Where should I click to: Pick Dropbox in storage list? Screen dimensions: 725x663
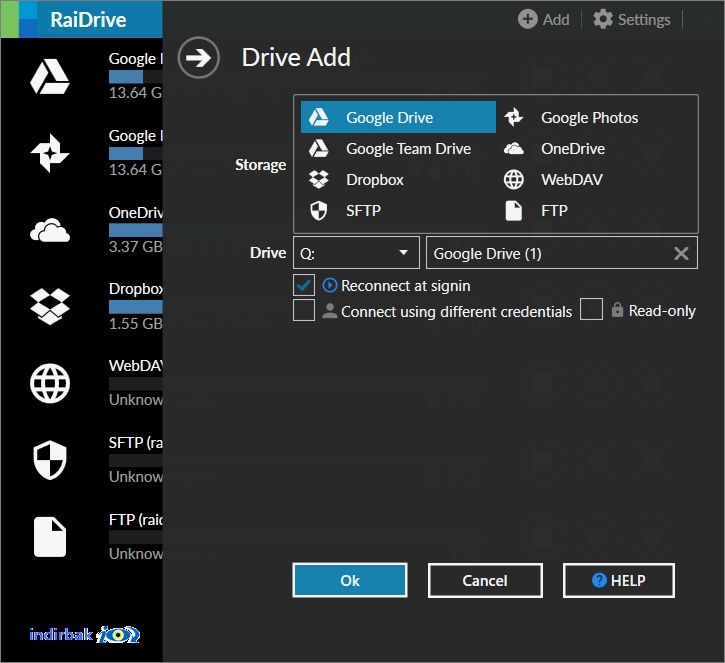(398, 179)
